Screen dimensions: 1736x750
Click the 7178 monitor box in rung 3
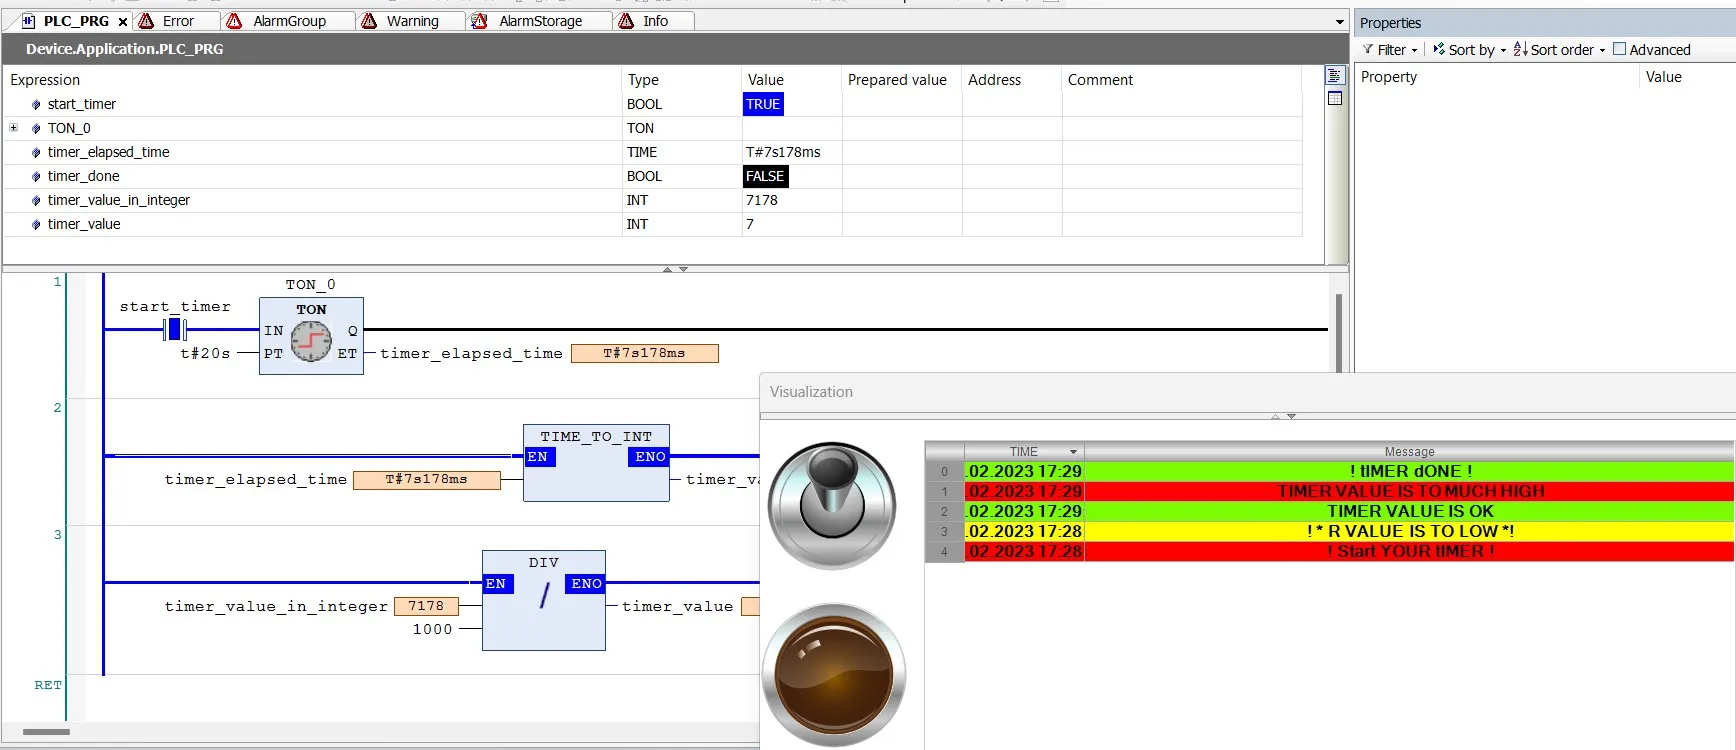point(426,606)
